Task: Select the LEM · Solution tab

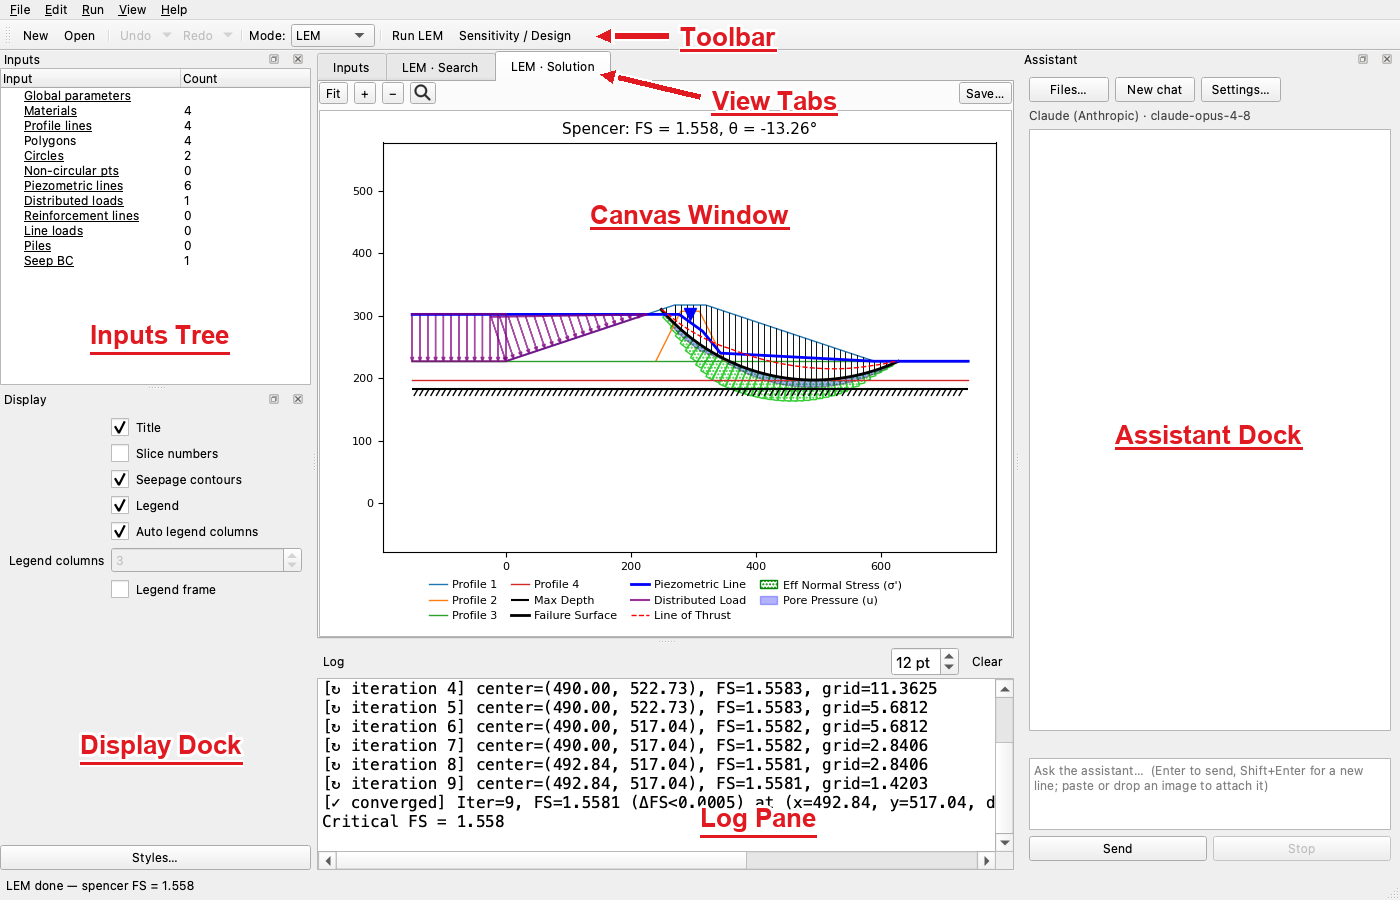Action: pos(552,67)
